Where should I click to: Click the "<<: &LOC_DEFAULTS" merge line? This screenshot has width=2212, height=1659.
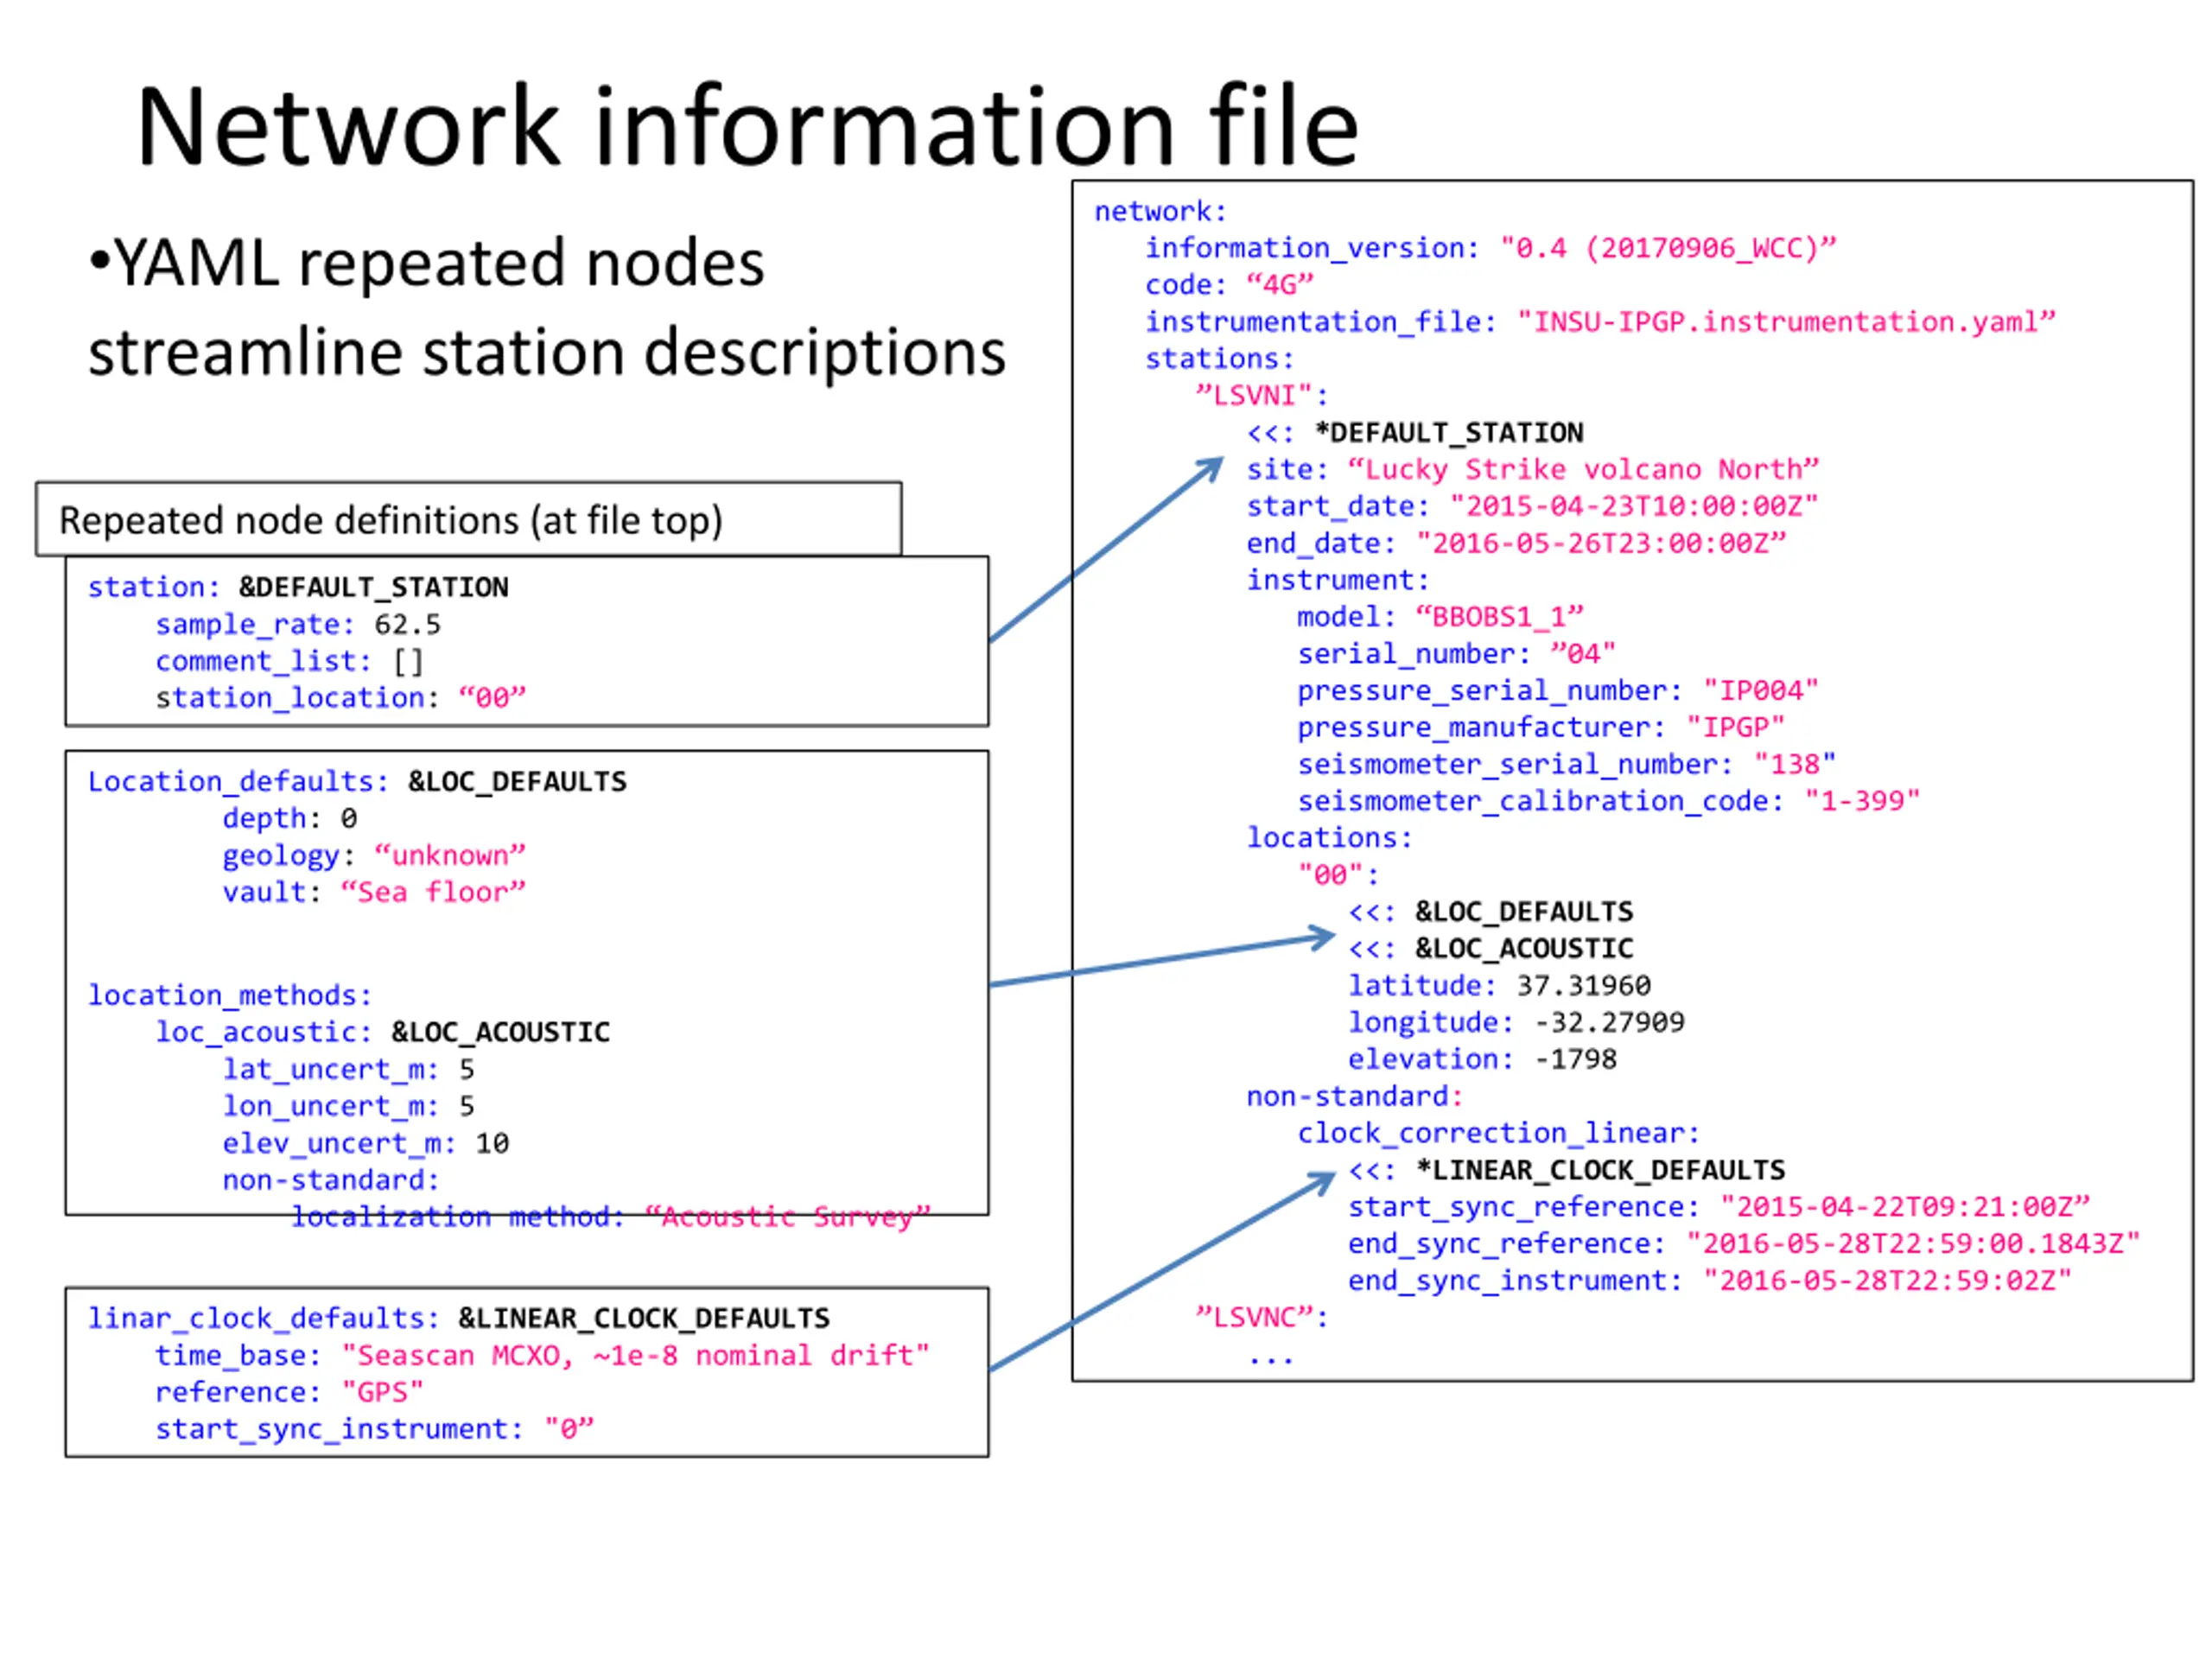pyautogui.click(x=1491, y=912)
